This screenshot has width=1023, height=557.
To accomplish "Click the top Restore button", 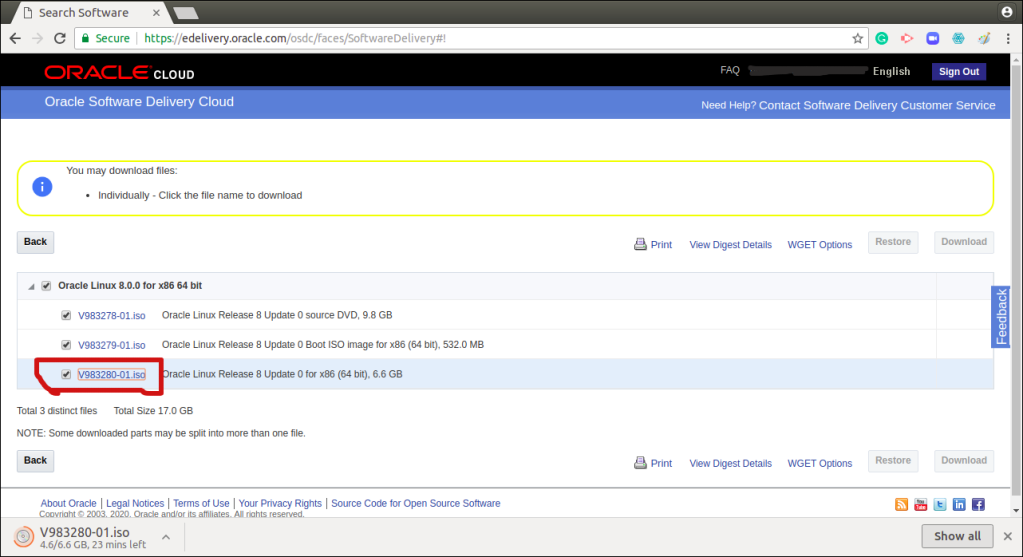I will point(893,242).
